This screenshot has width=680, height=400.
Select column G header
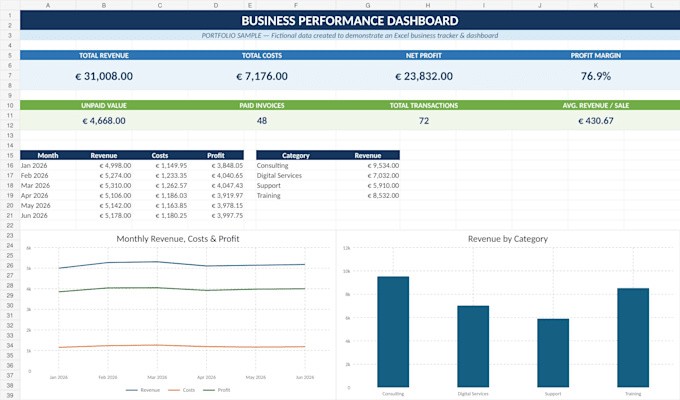point(368,5)
